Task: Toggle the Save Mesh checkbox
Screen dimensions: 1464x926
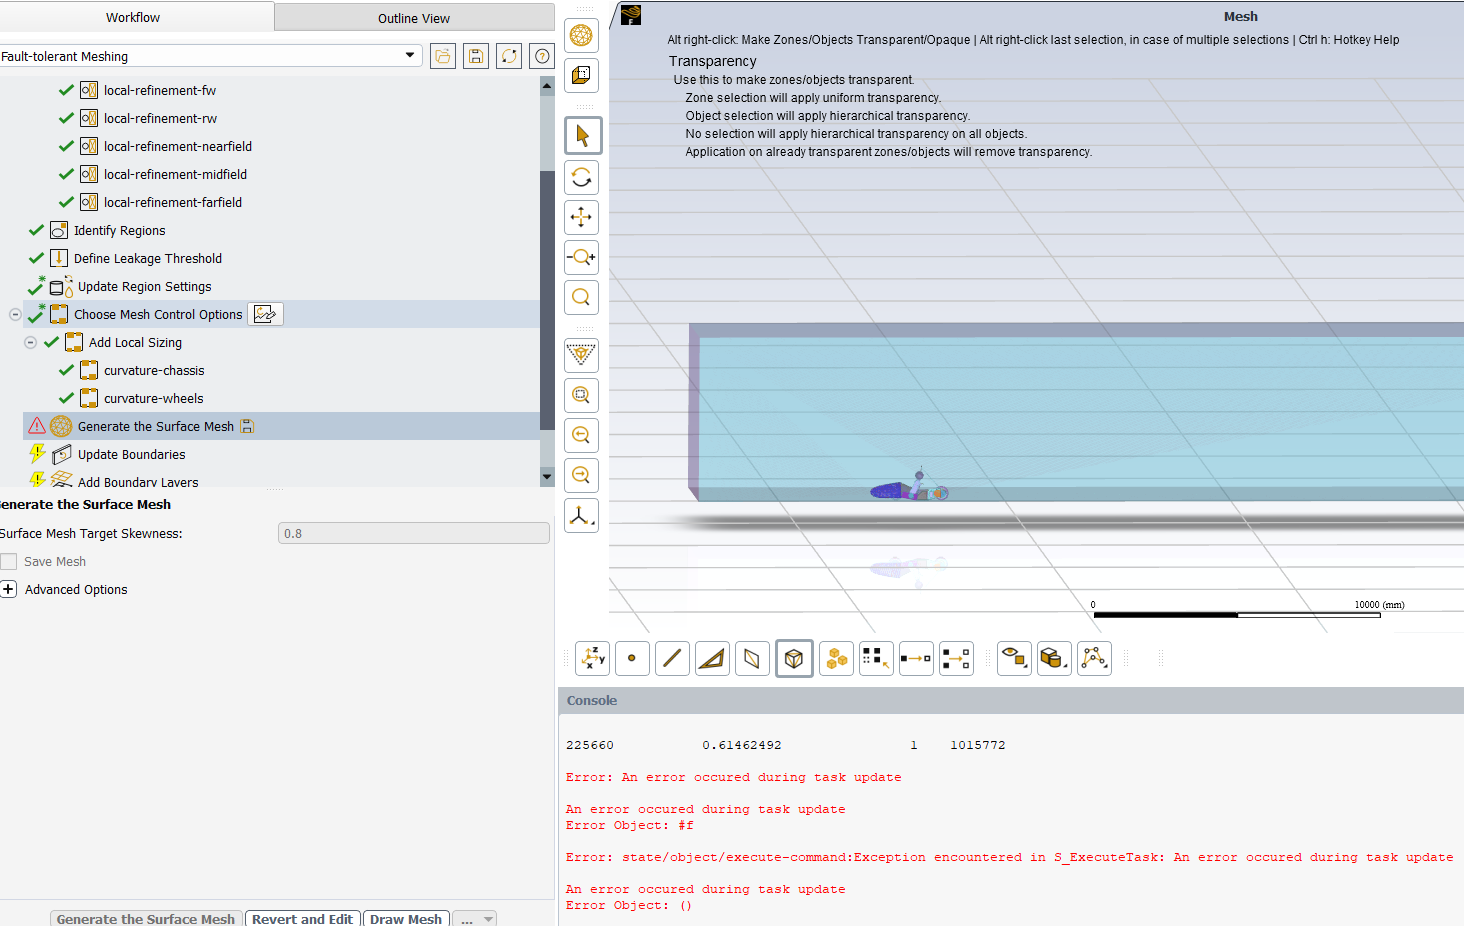Action: (x=9, y=562)
